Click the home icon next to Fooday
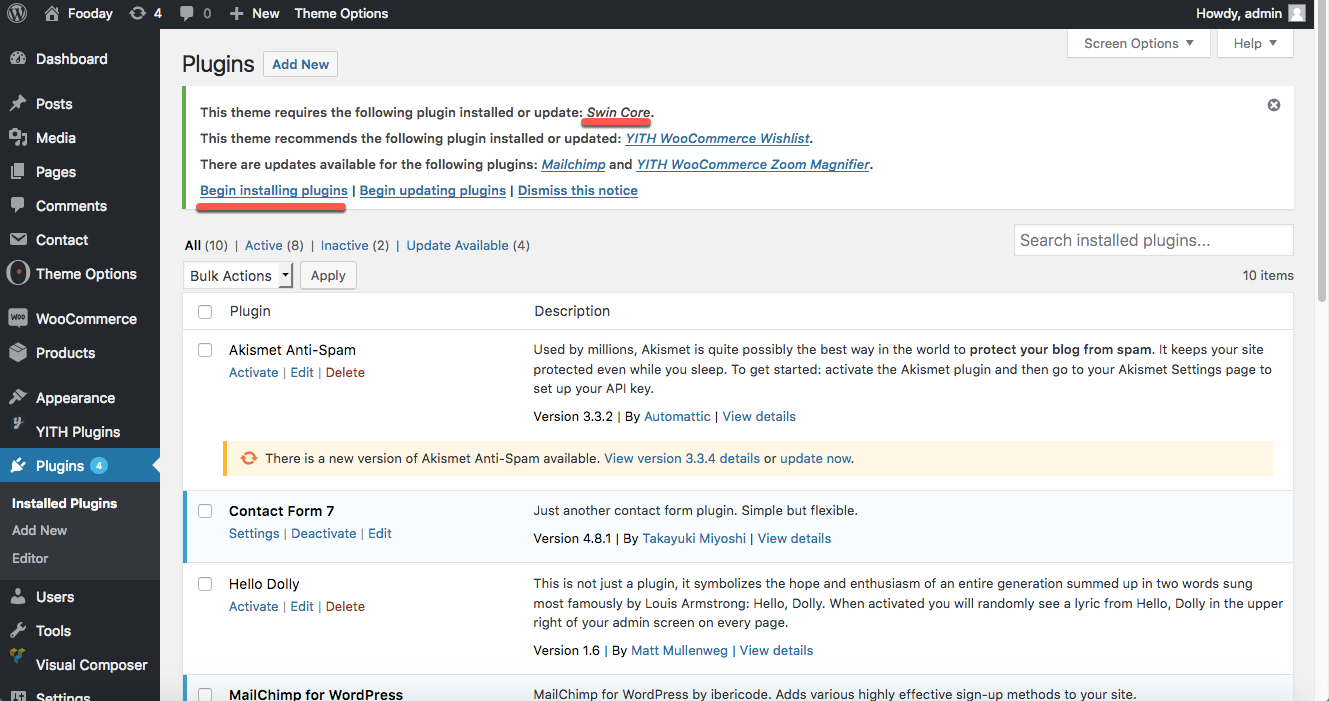Image resolution: width=1329 pixels, height=701 pixels. coord(52,14)
